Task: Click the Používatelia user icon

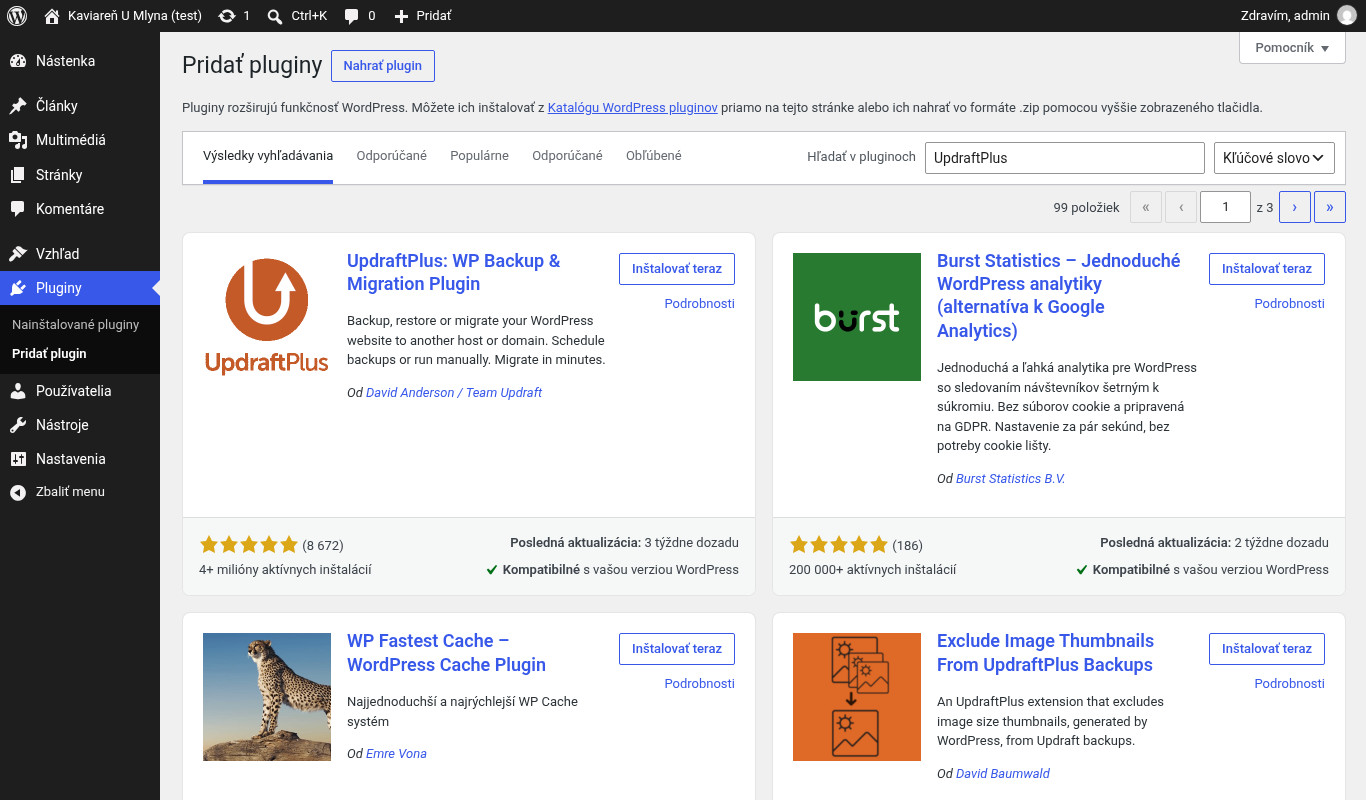Action: point(18,391)
